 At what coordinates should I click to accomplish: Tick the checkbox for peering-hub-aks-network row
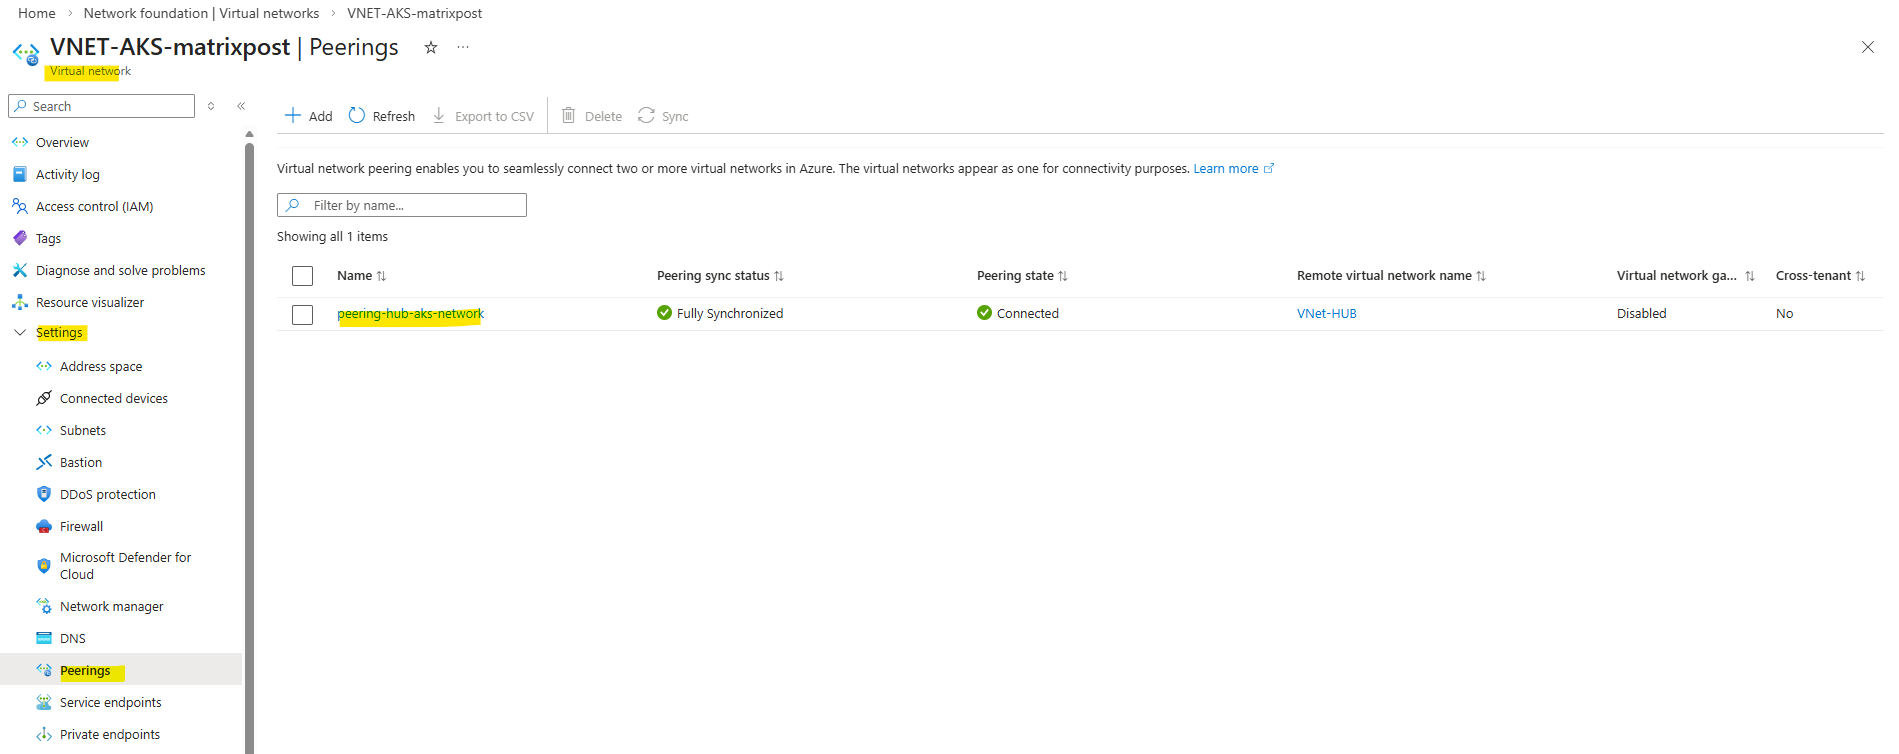302,314
